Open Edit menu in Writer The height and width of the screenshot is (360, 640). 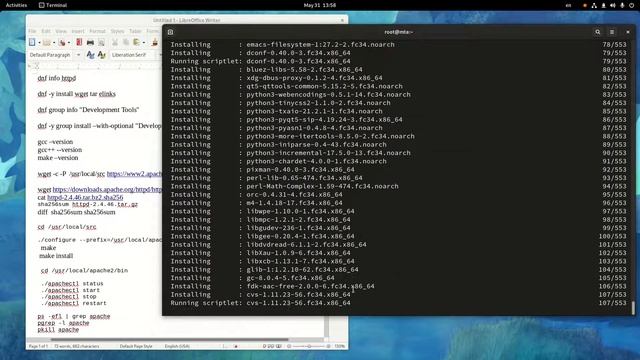46,31
